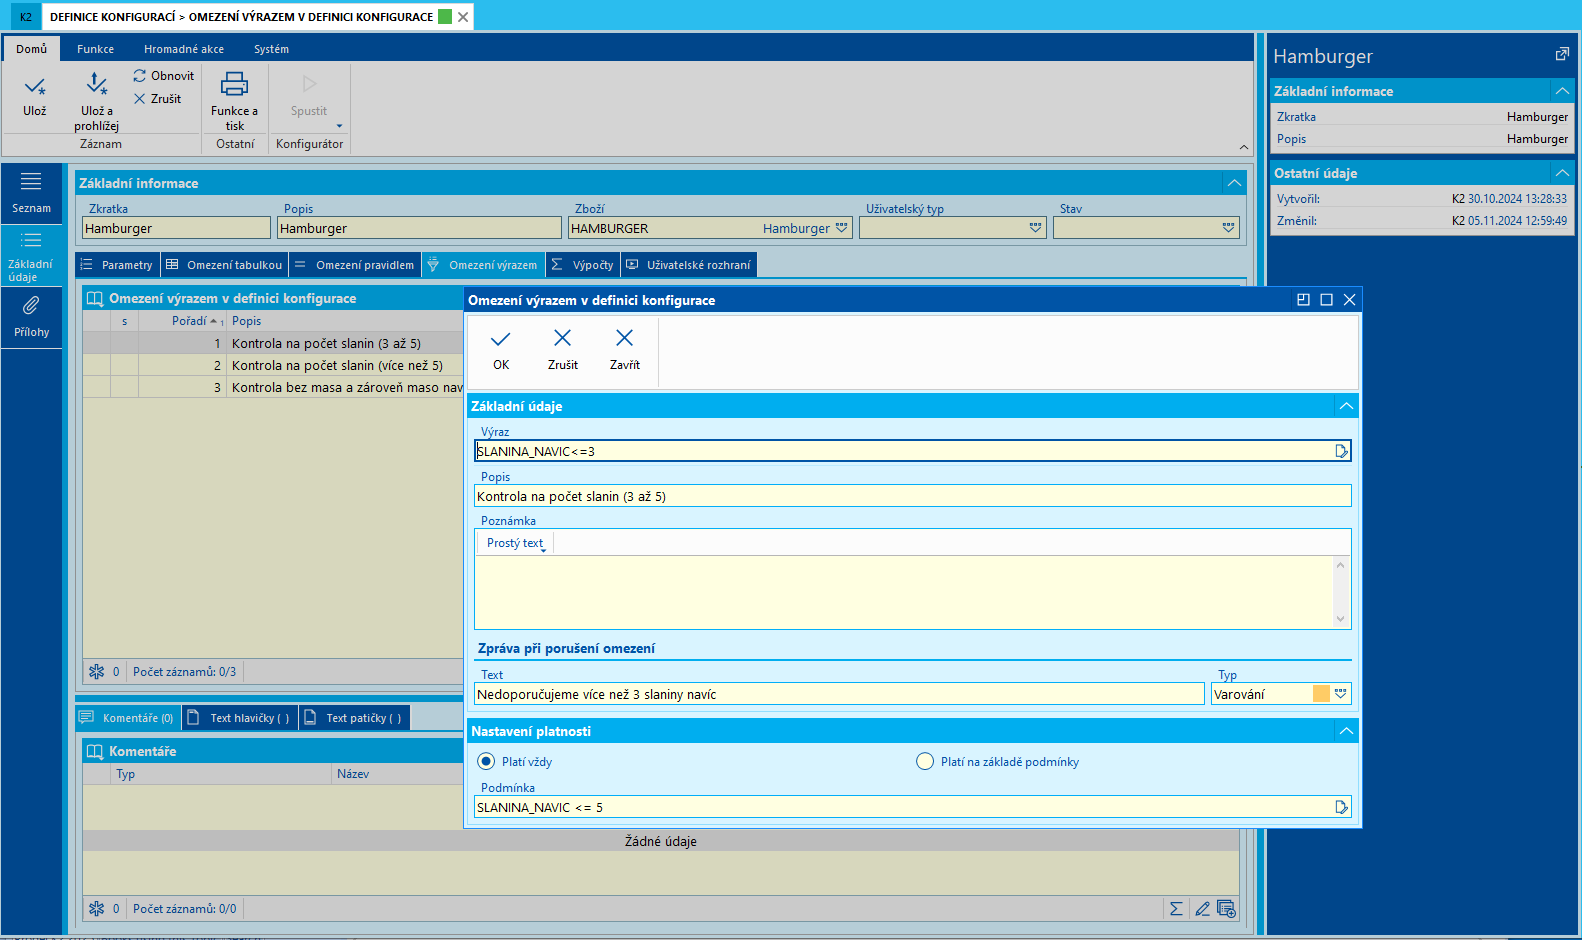This screenshot has height=940, width=1582.
Task: Open the Komentáře (0) tab
Action: 128,718
